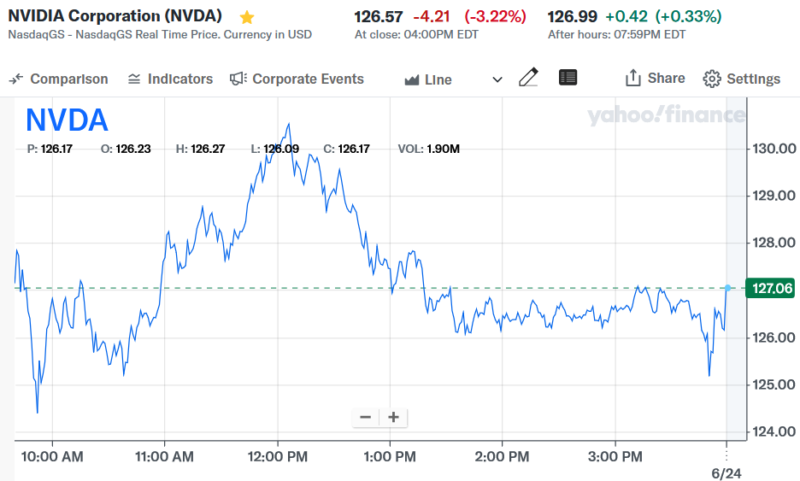This screenshot has height=481, width=800.
Task: Click the VOL 1.90M readout
Action: tap(428, 149)
